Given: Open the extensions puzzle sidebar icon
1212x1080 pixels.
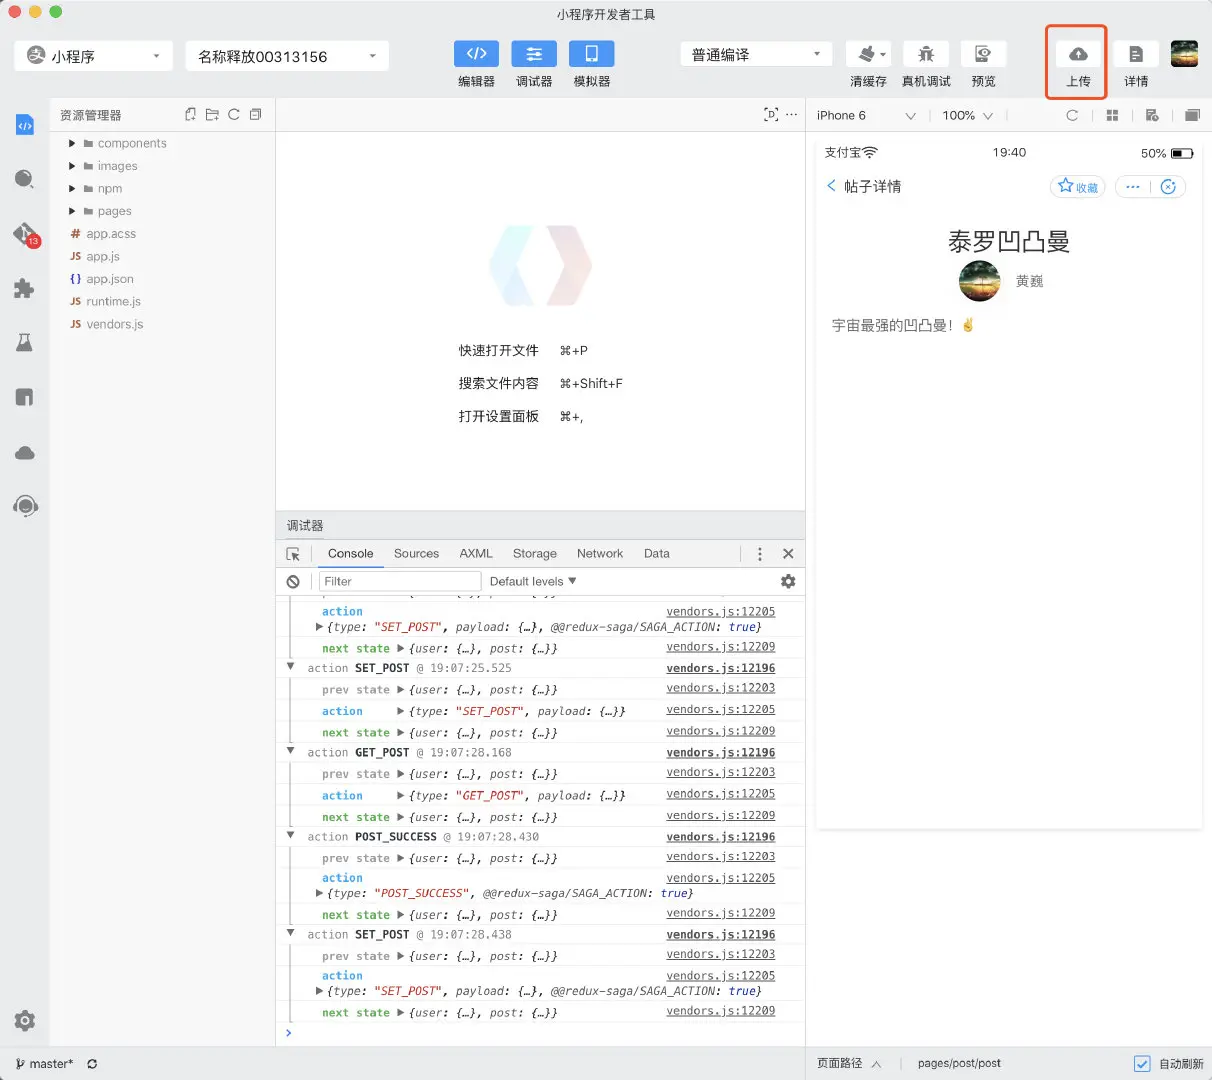Looking at the screenshot, I should (25, 289).
